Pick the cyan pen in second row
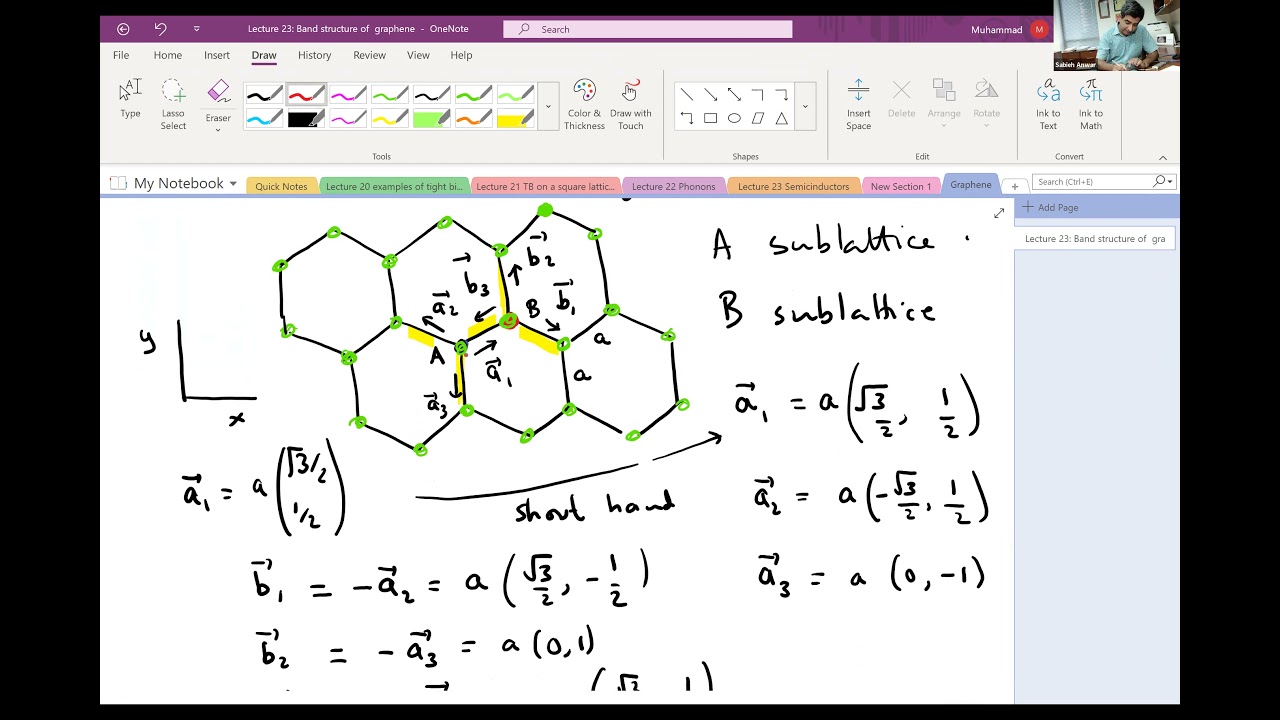This screenshot has height=720, width=1280. pos(264,119)
